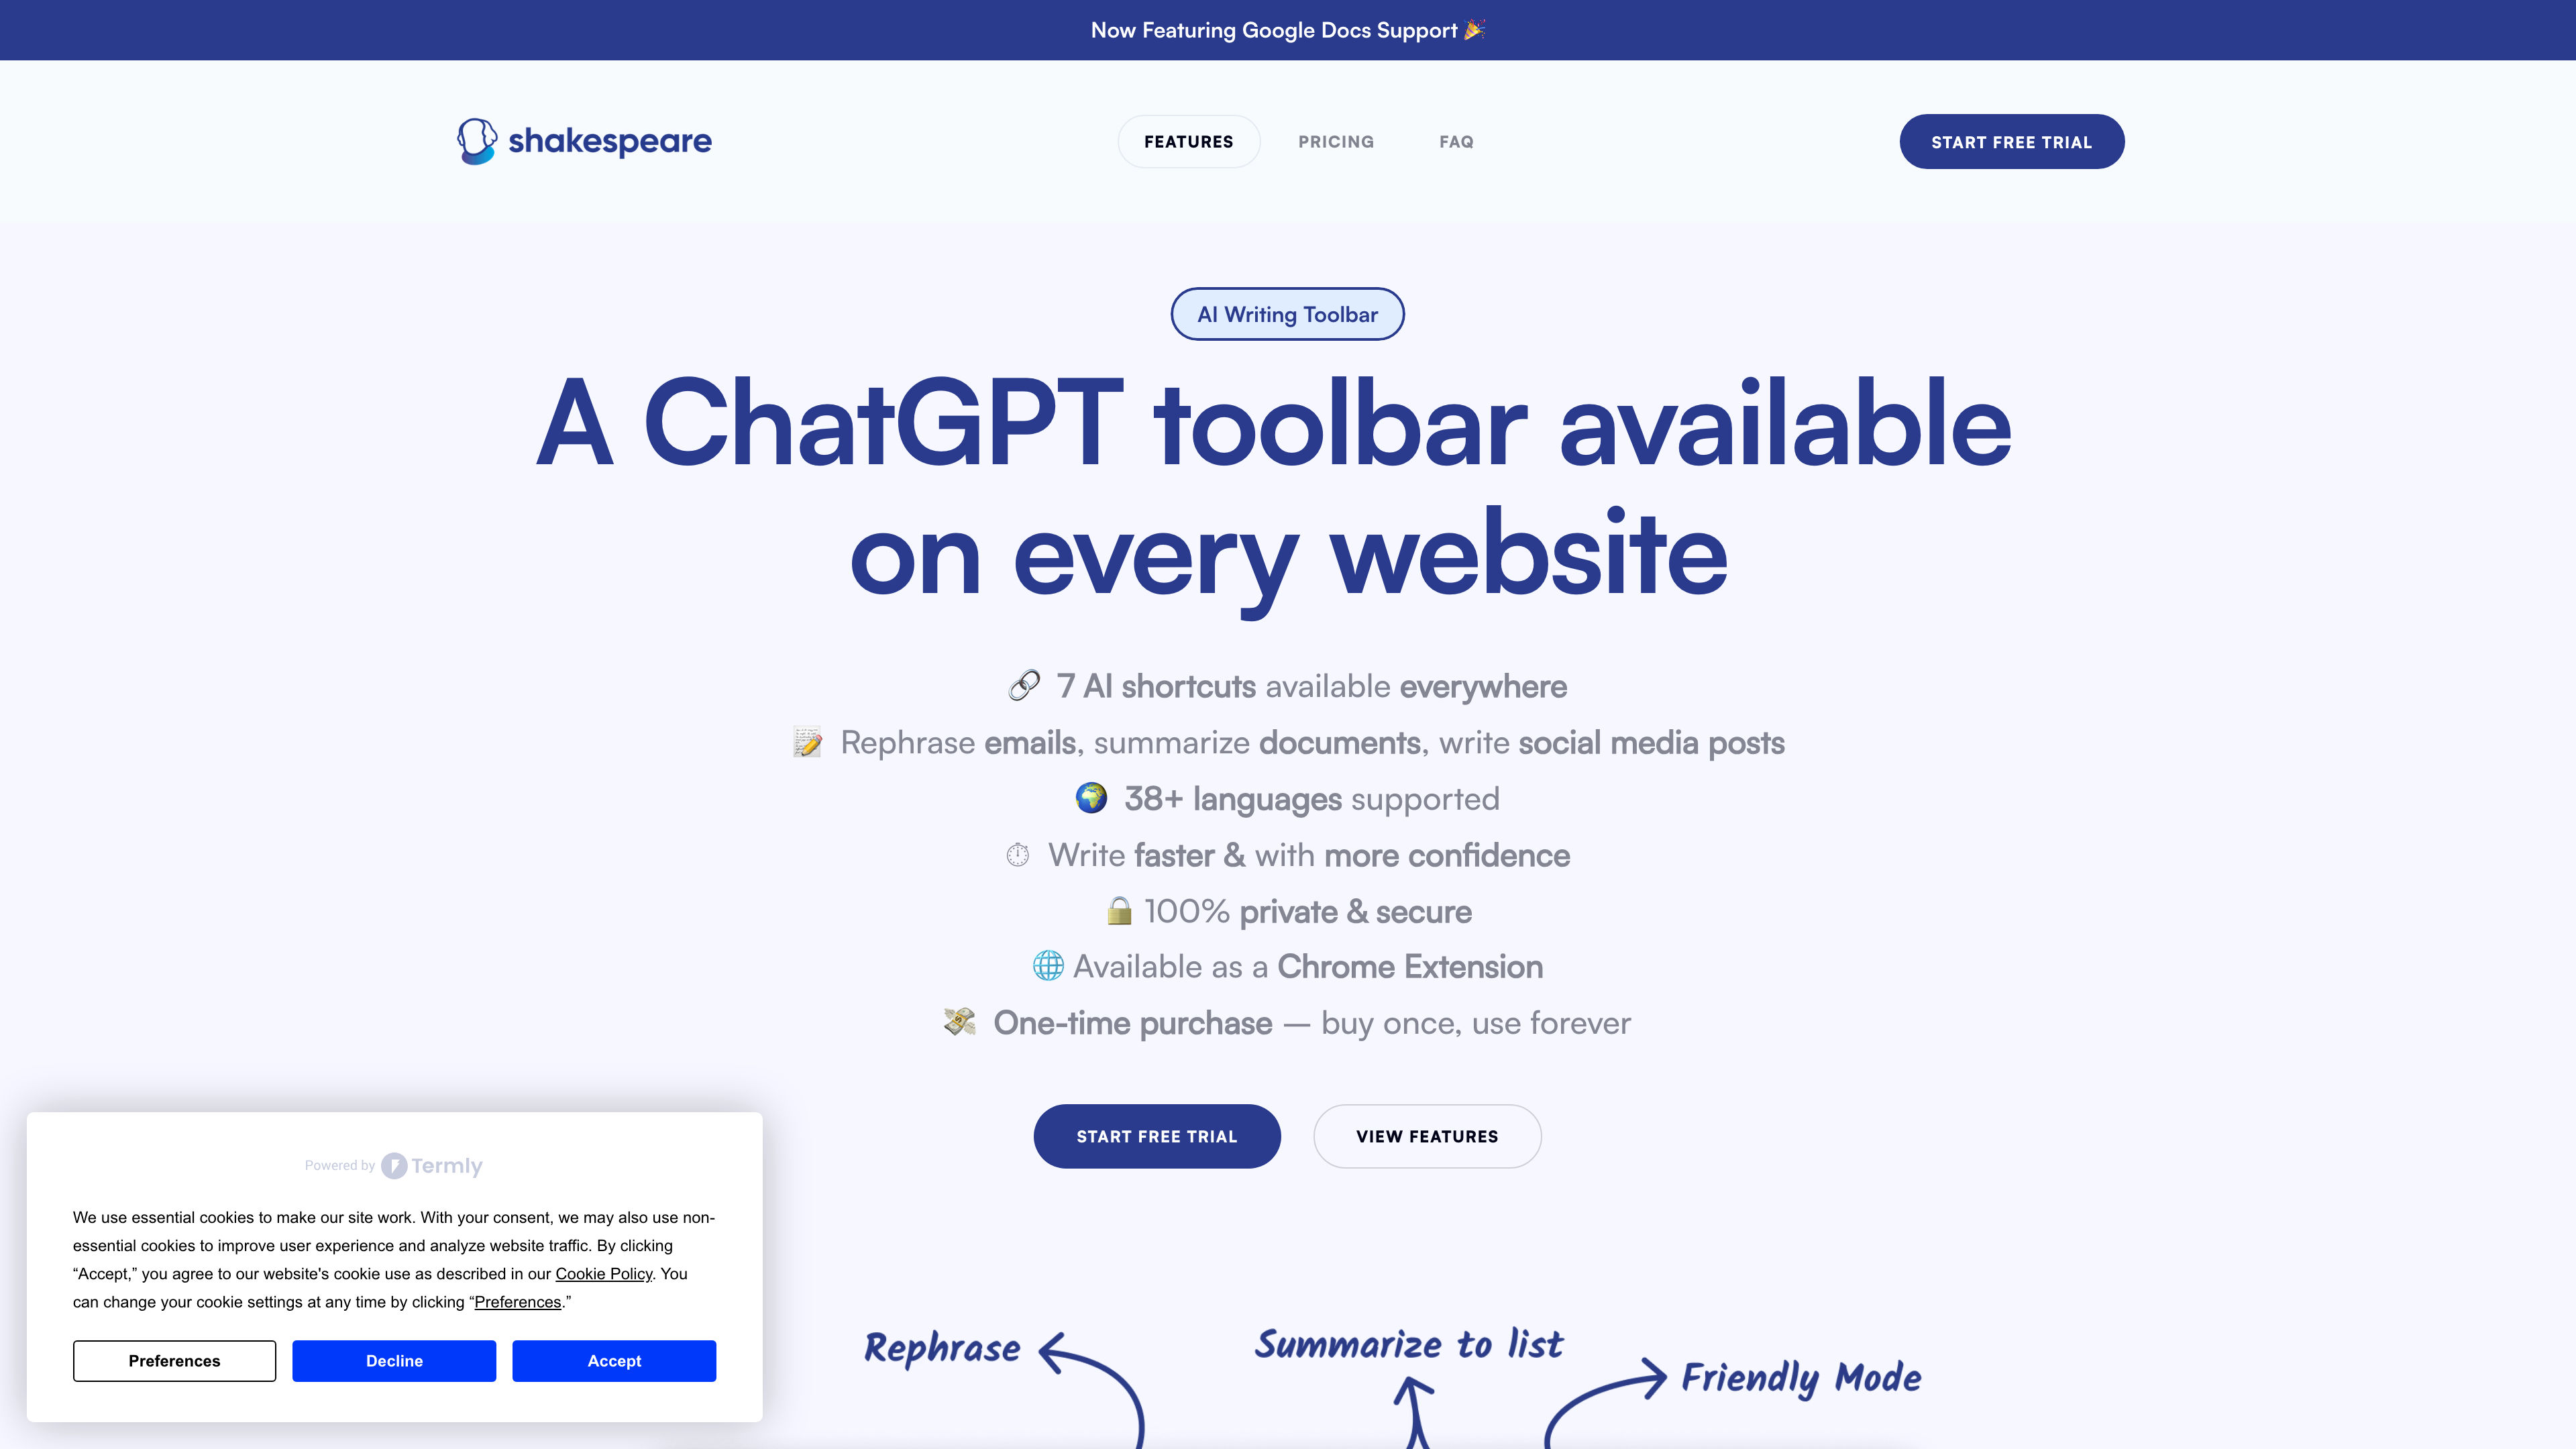Viewport: 2576px width, 1449px height.
Task: Click the VIEW FEATURES secondary button
Action: pos(1428,1136)
